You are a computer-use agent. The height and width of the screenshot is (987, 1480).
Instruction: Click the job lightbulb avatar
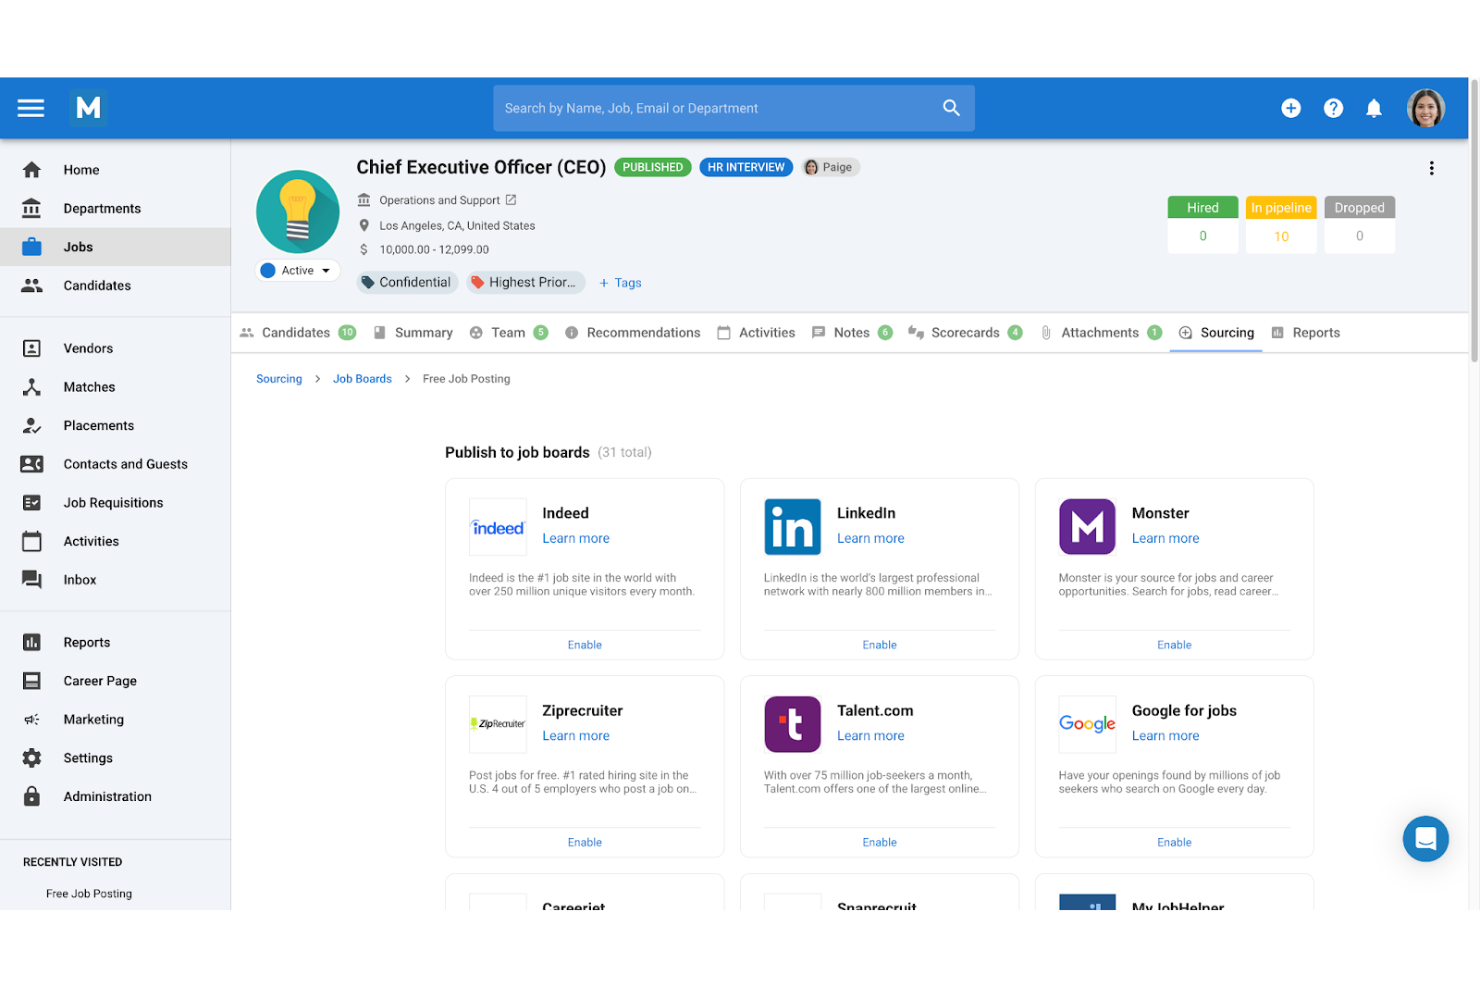pos(298,211)
